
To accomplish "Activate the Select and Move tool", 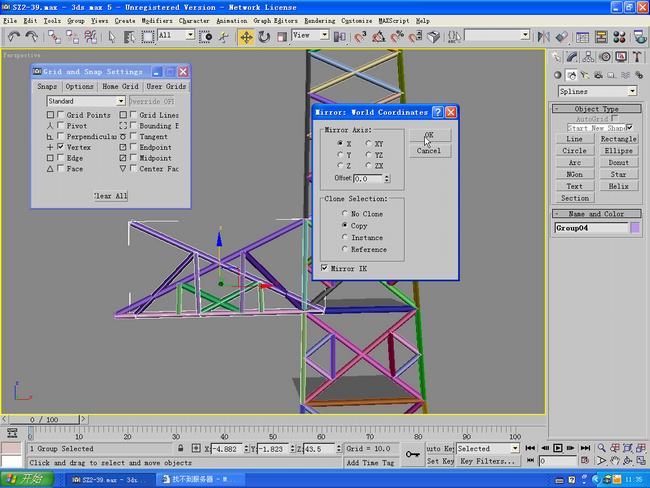I will pyautogui.click(x=246, y=37).
